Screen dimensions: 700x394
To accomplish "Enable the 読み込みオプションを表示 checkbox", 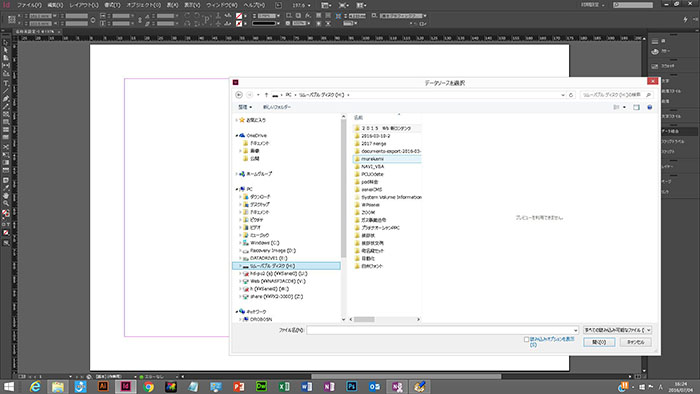I will tap(526, 340).
